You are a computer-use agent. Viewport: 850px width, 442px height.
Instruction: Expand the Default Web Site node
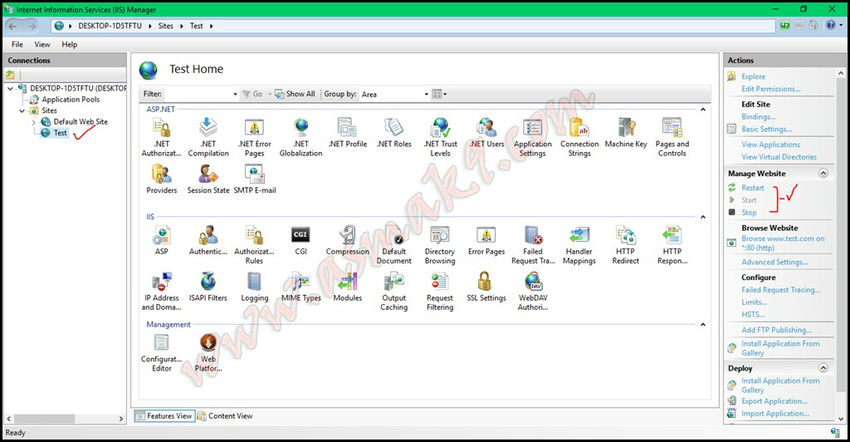(x=34, y=122)
